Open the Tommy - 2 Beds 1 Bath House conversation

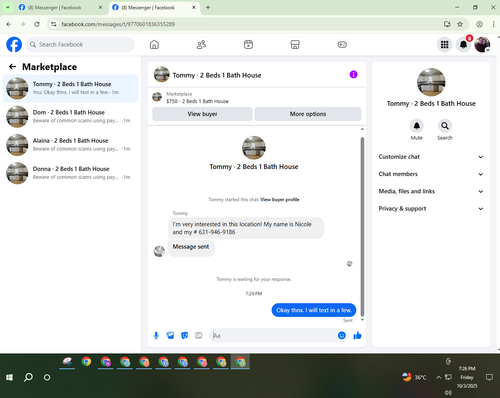tap(71, 88)
